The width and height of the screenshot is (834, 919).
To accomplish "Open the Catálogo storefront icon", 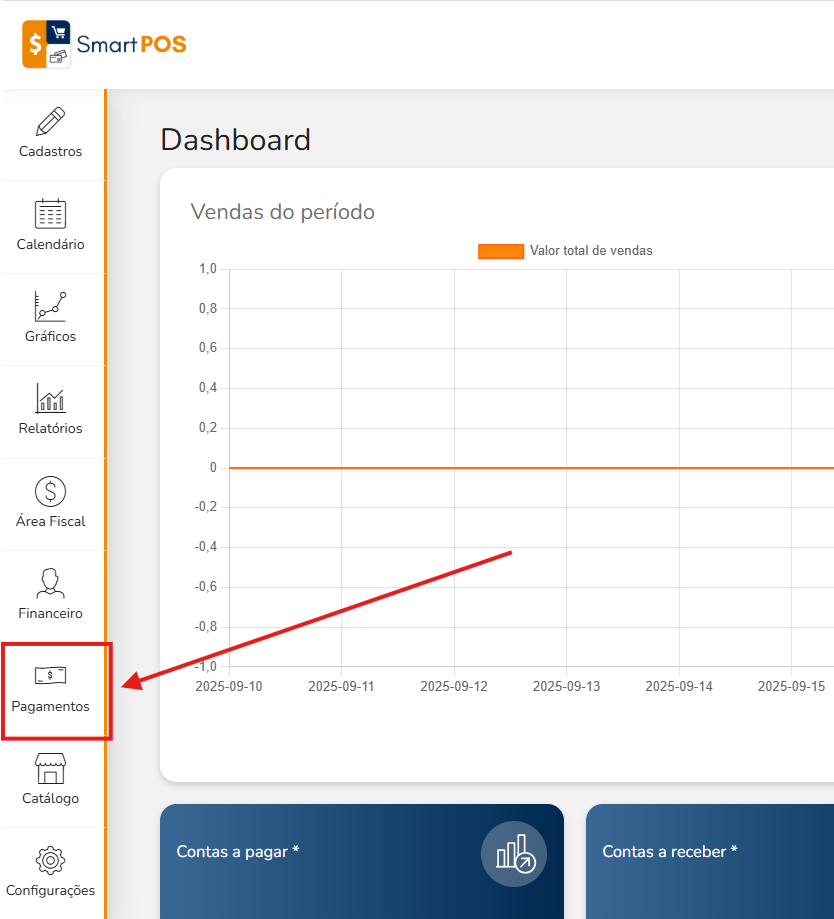I will click(x=50, y=768).
